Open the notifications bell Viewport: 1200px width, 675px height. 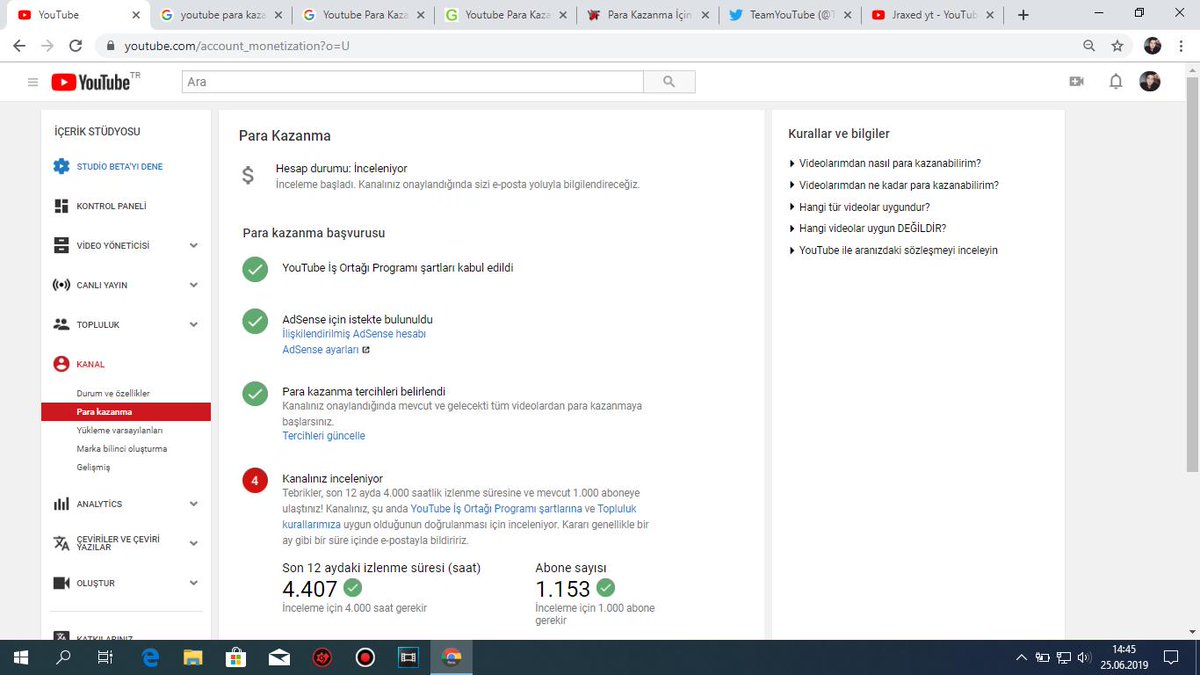pos(1116,82)
